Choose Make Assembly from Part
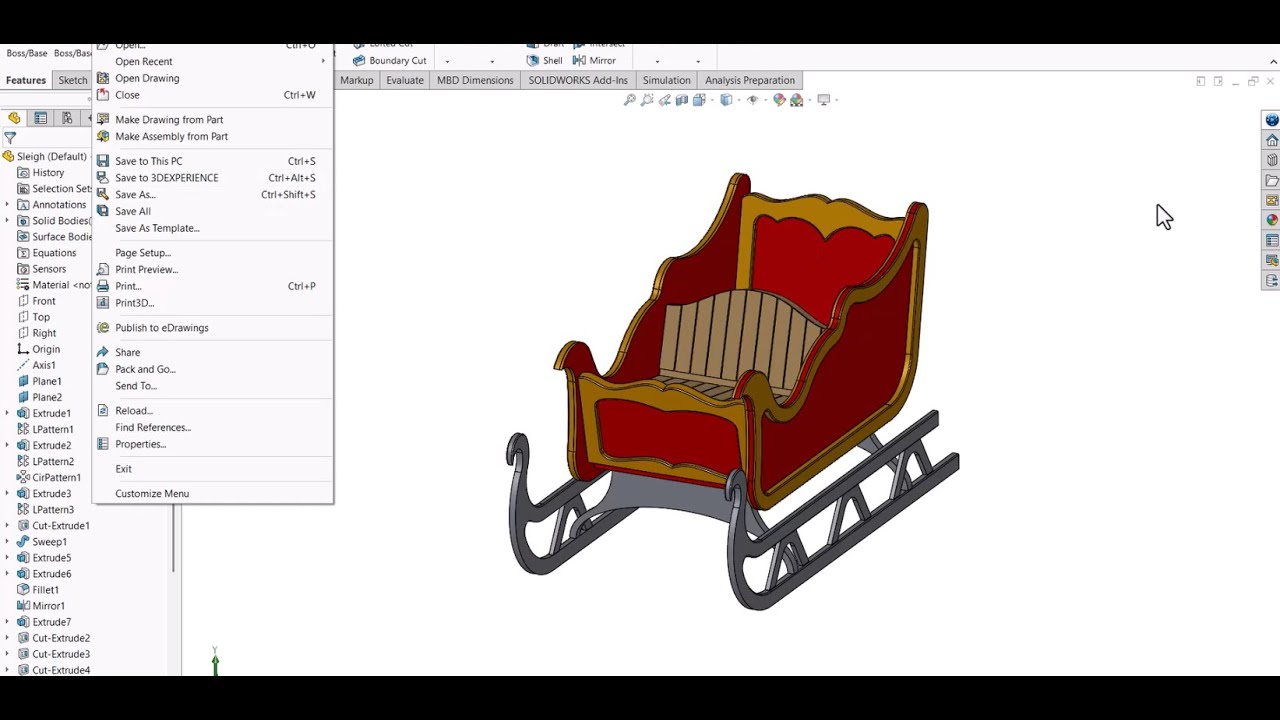Screen dimensions: 1280x720 pyautogui.click(x=171, y=136)
